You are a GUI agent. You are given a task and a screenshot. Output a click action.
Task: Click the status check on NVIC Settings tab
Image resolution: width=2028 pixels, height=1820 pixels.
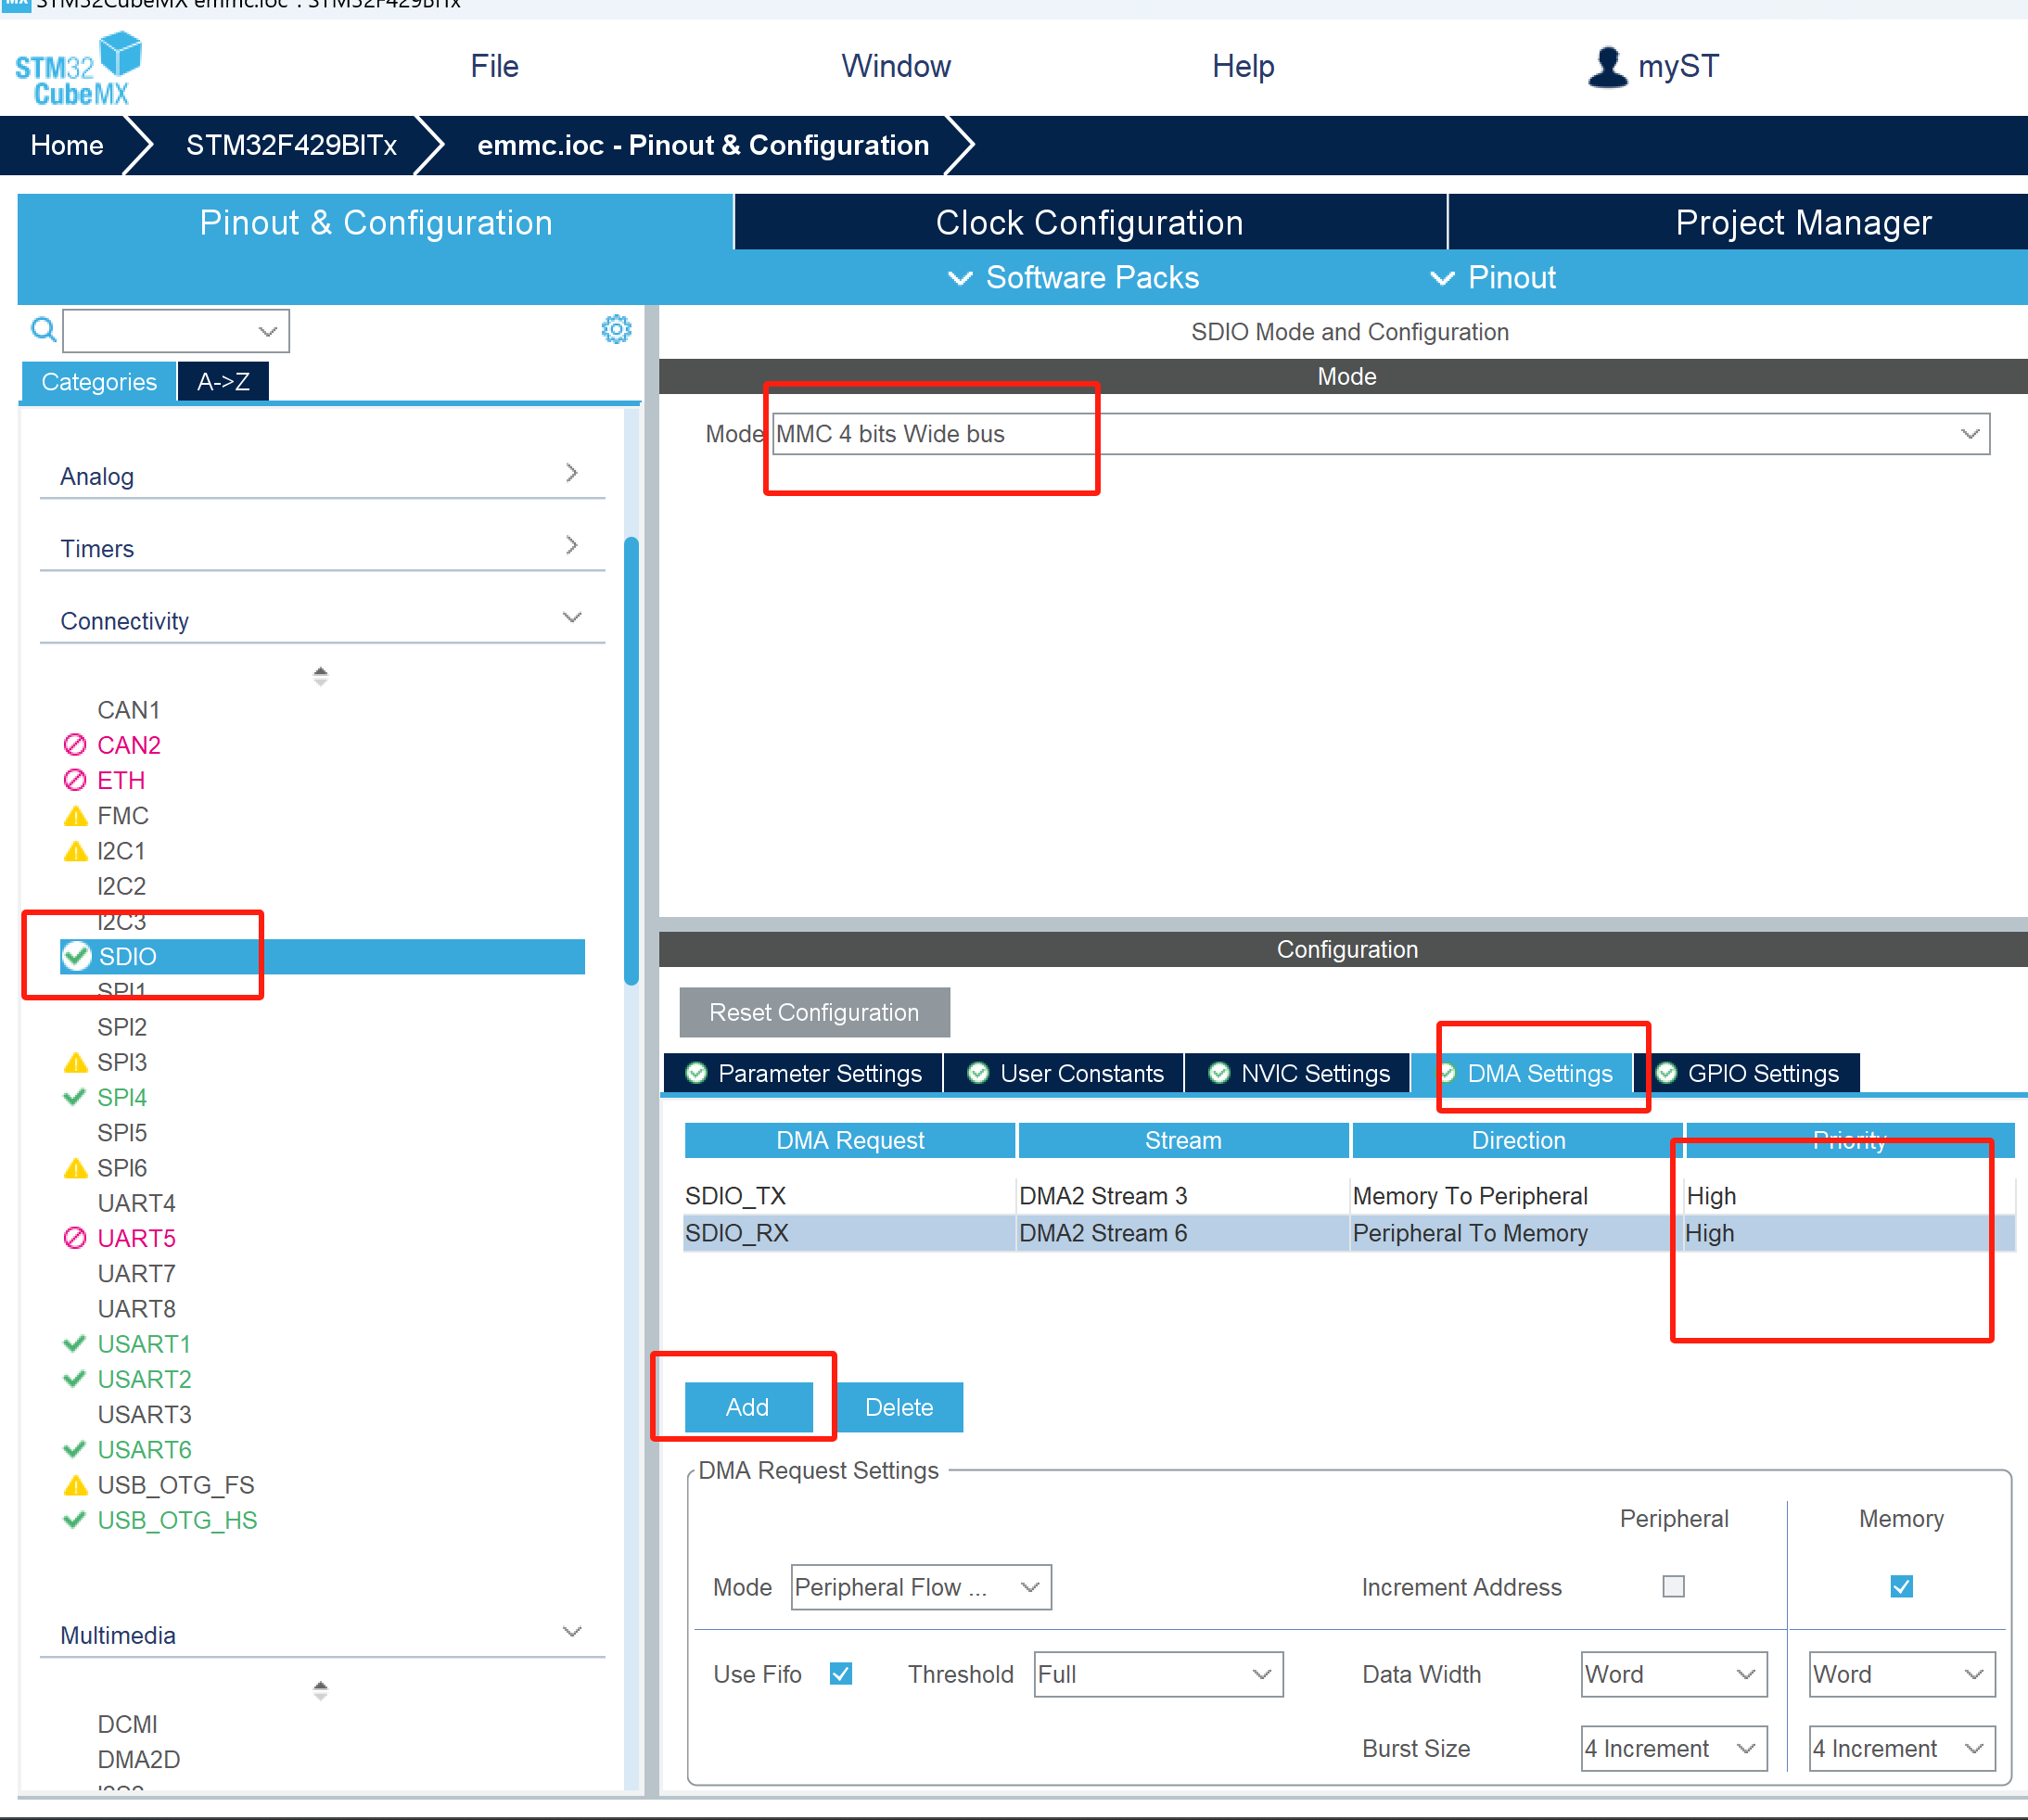(x=1219, y=1073)
